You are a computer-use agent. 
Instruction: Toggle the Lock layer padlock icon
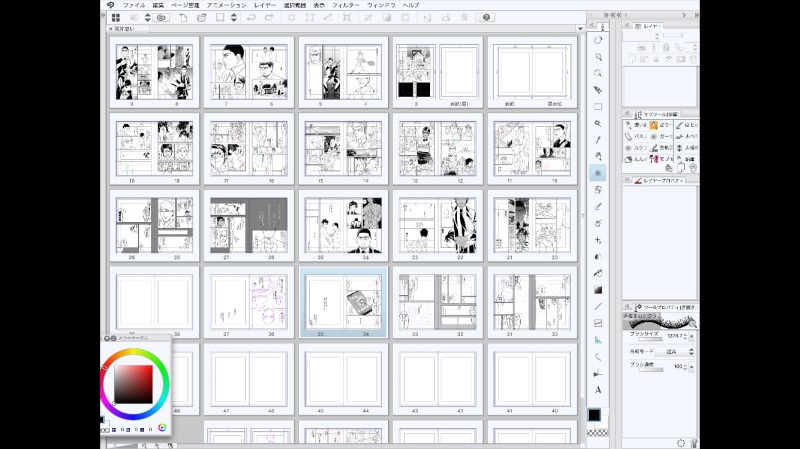(x=666, y=47)
